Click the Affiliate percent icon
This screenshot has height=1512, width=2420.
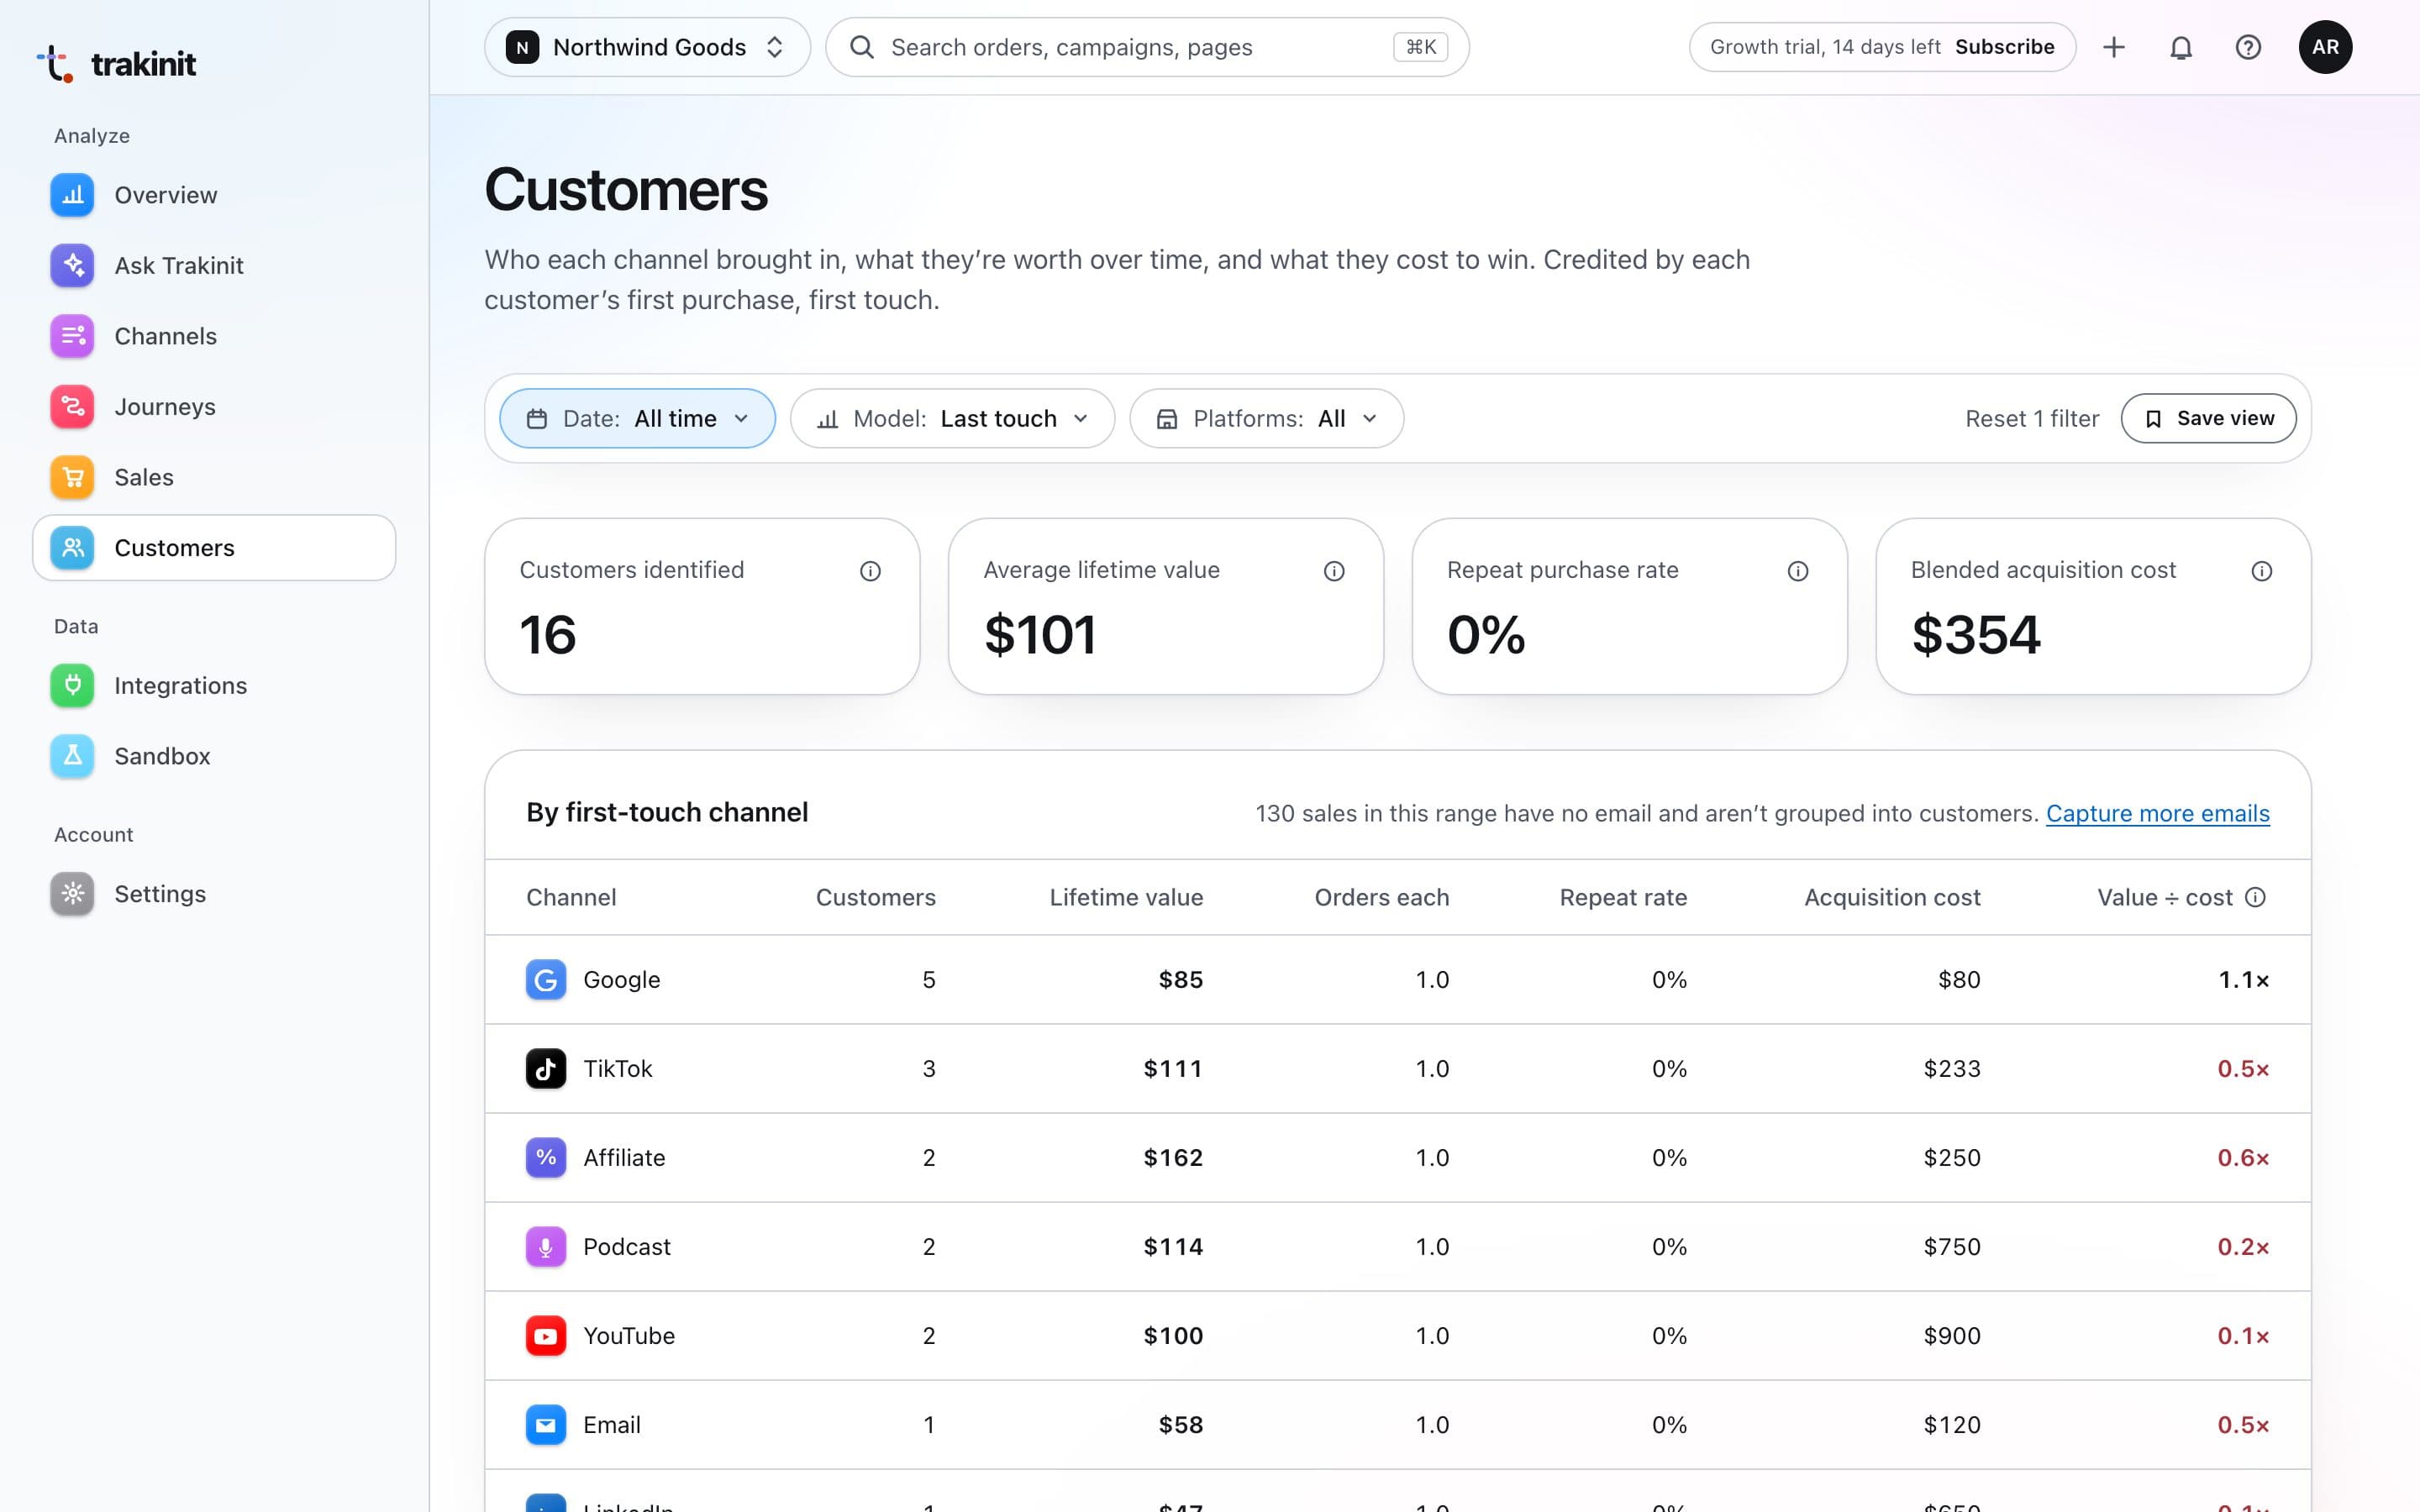pyautogui.click(x=546, y=1158)
